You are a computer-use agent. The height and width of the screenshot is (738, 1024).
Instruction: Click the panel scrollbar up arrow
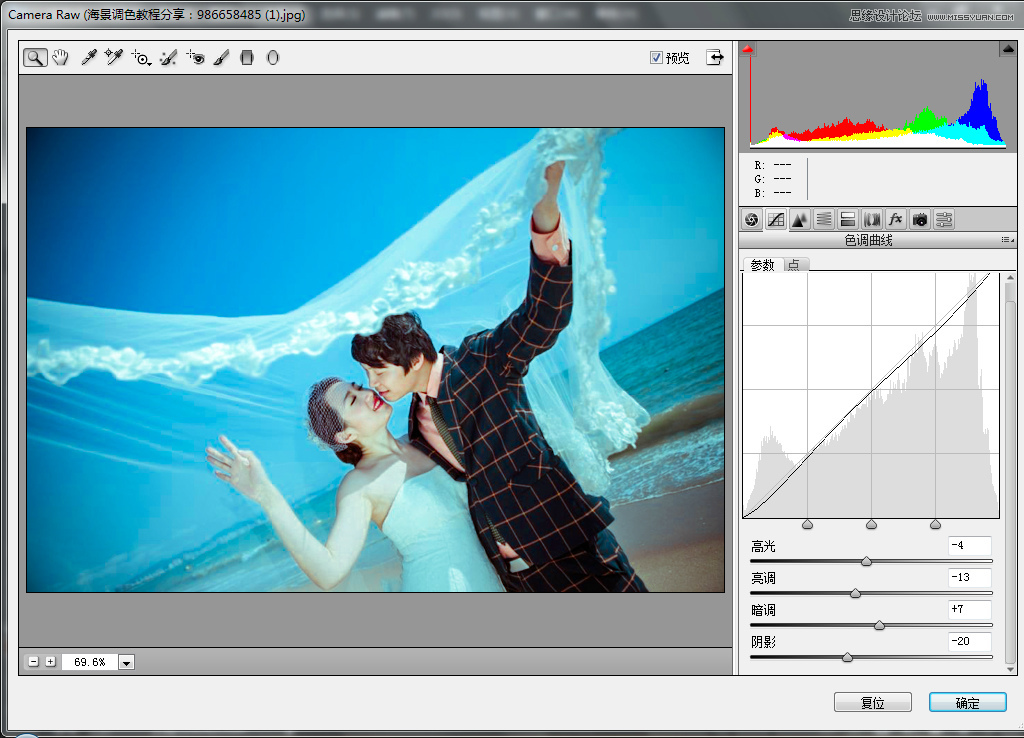1010,278
